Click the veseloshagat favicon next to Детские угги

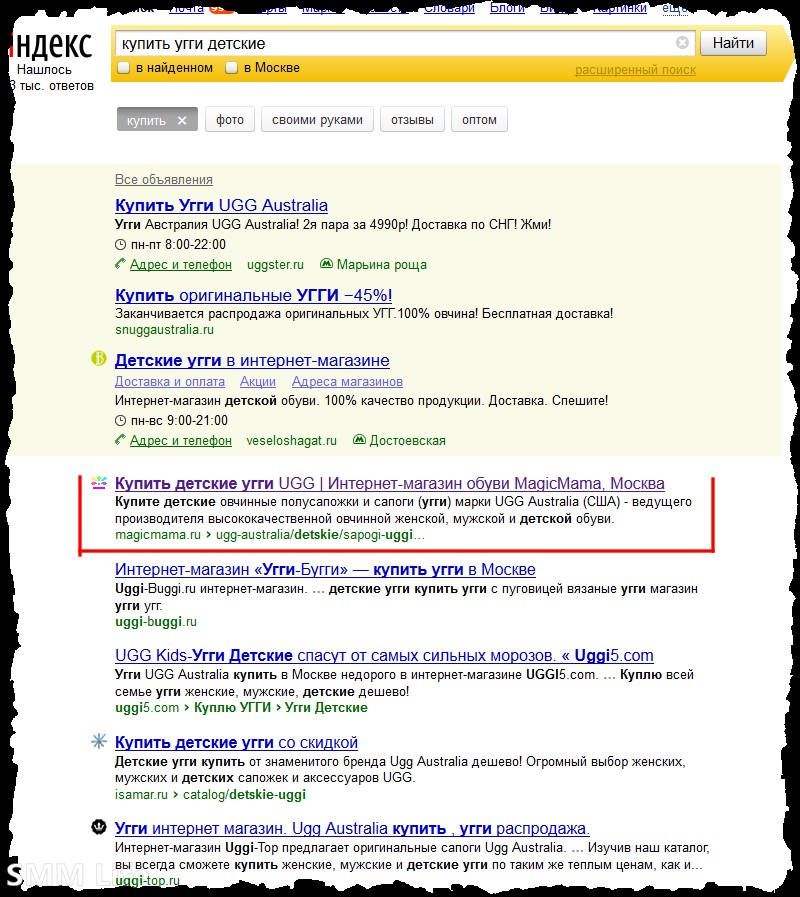99,359
